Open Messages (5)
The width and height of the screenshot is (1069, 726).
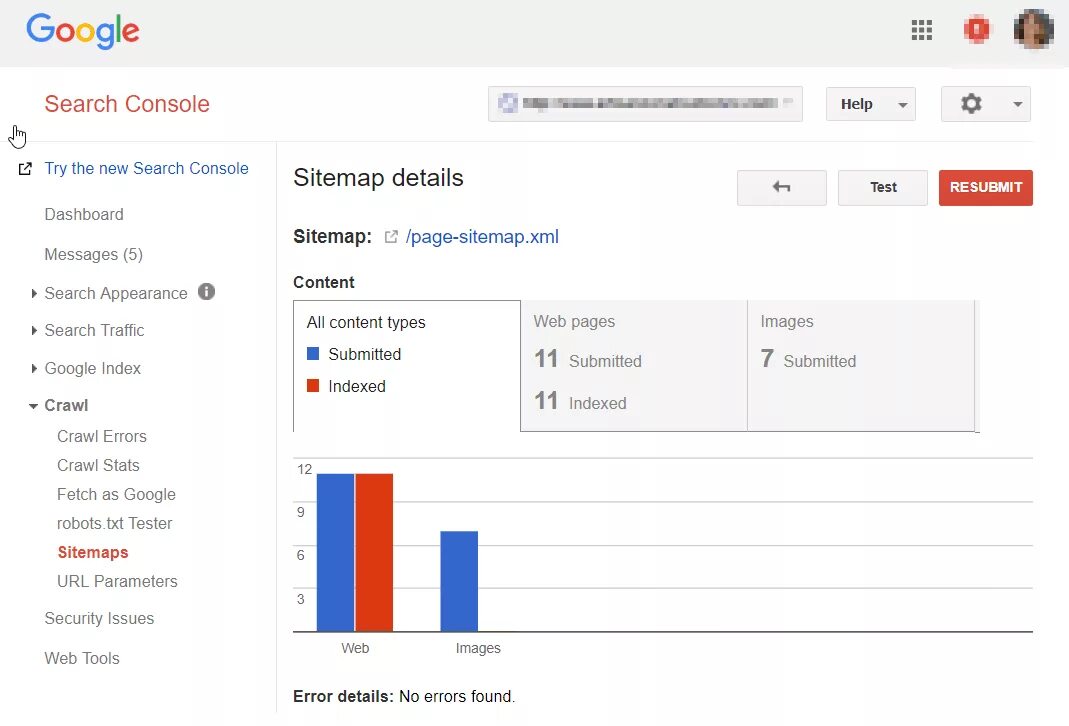(x=93, y=254)
